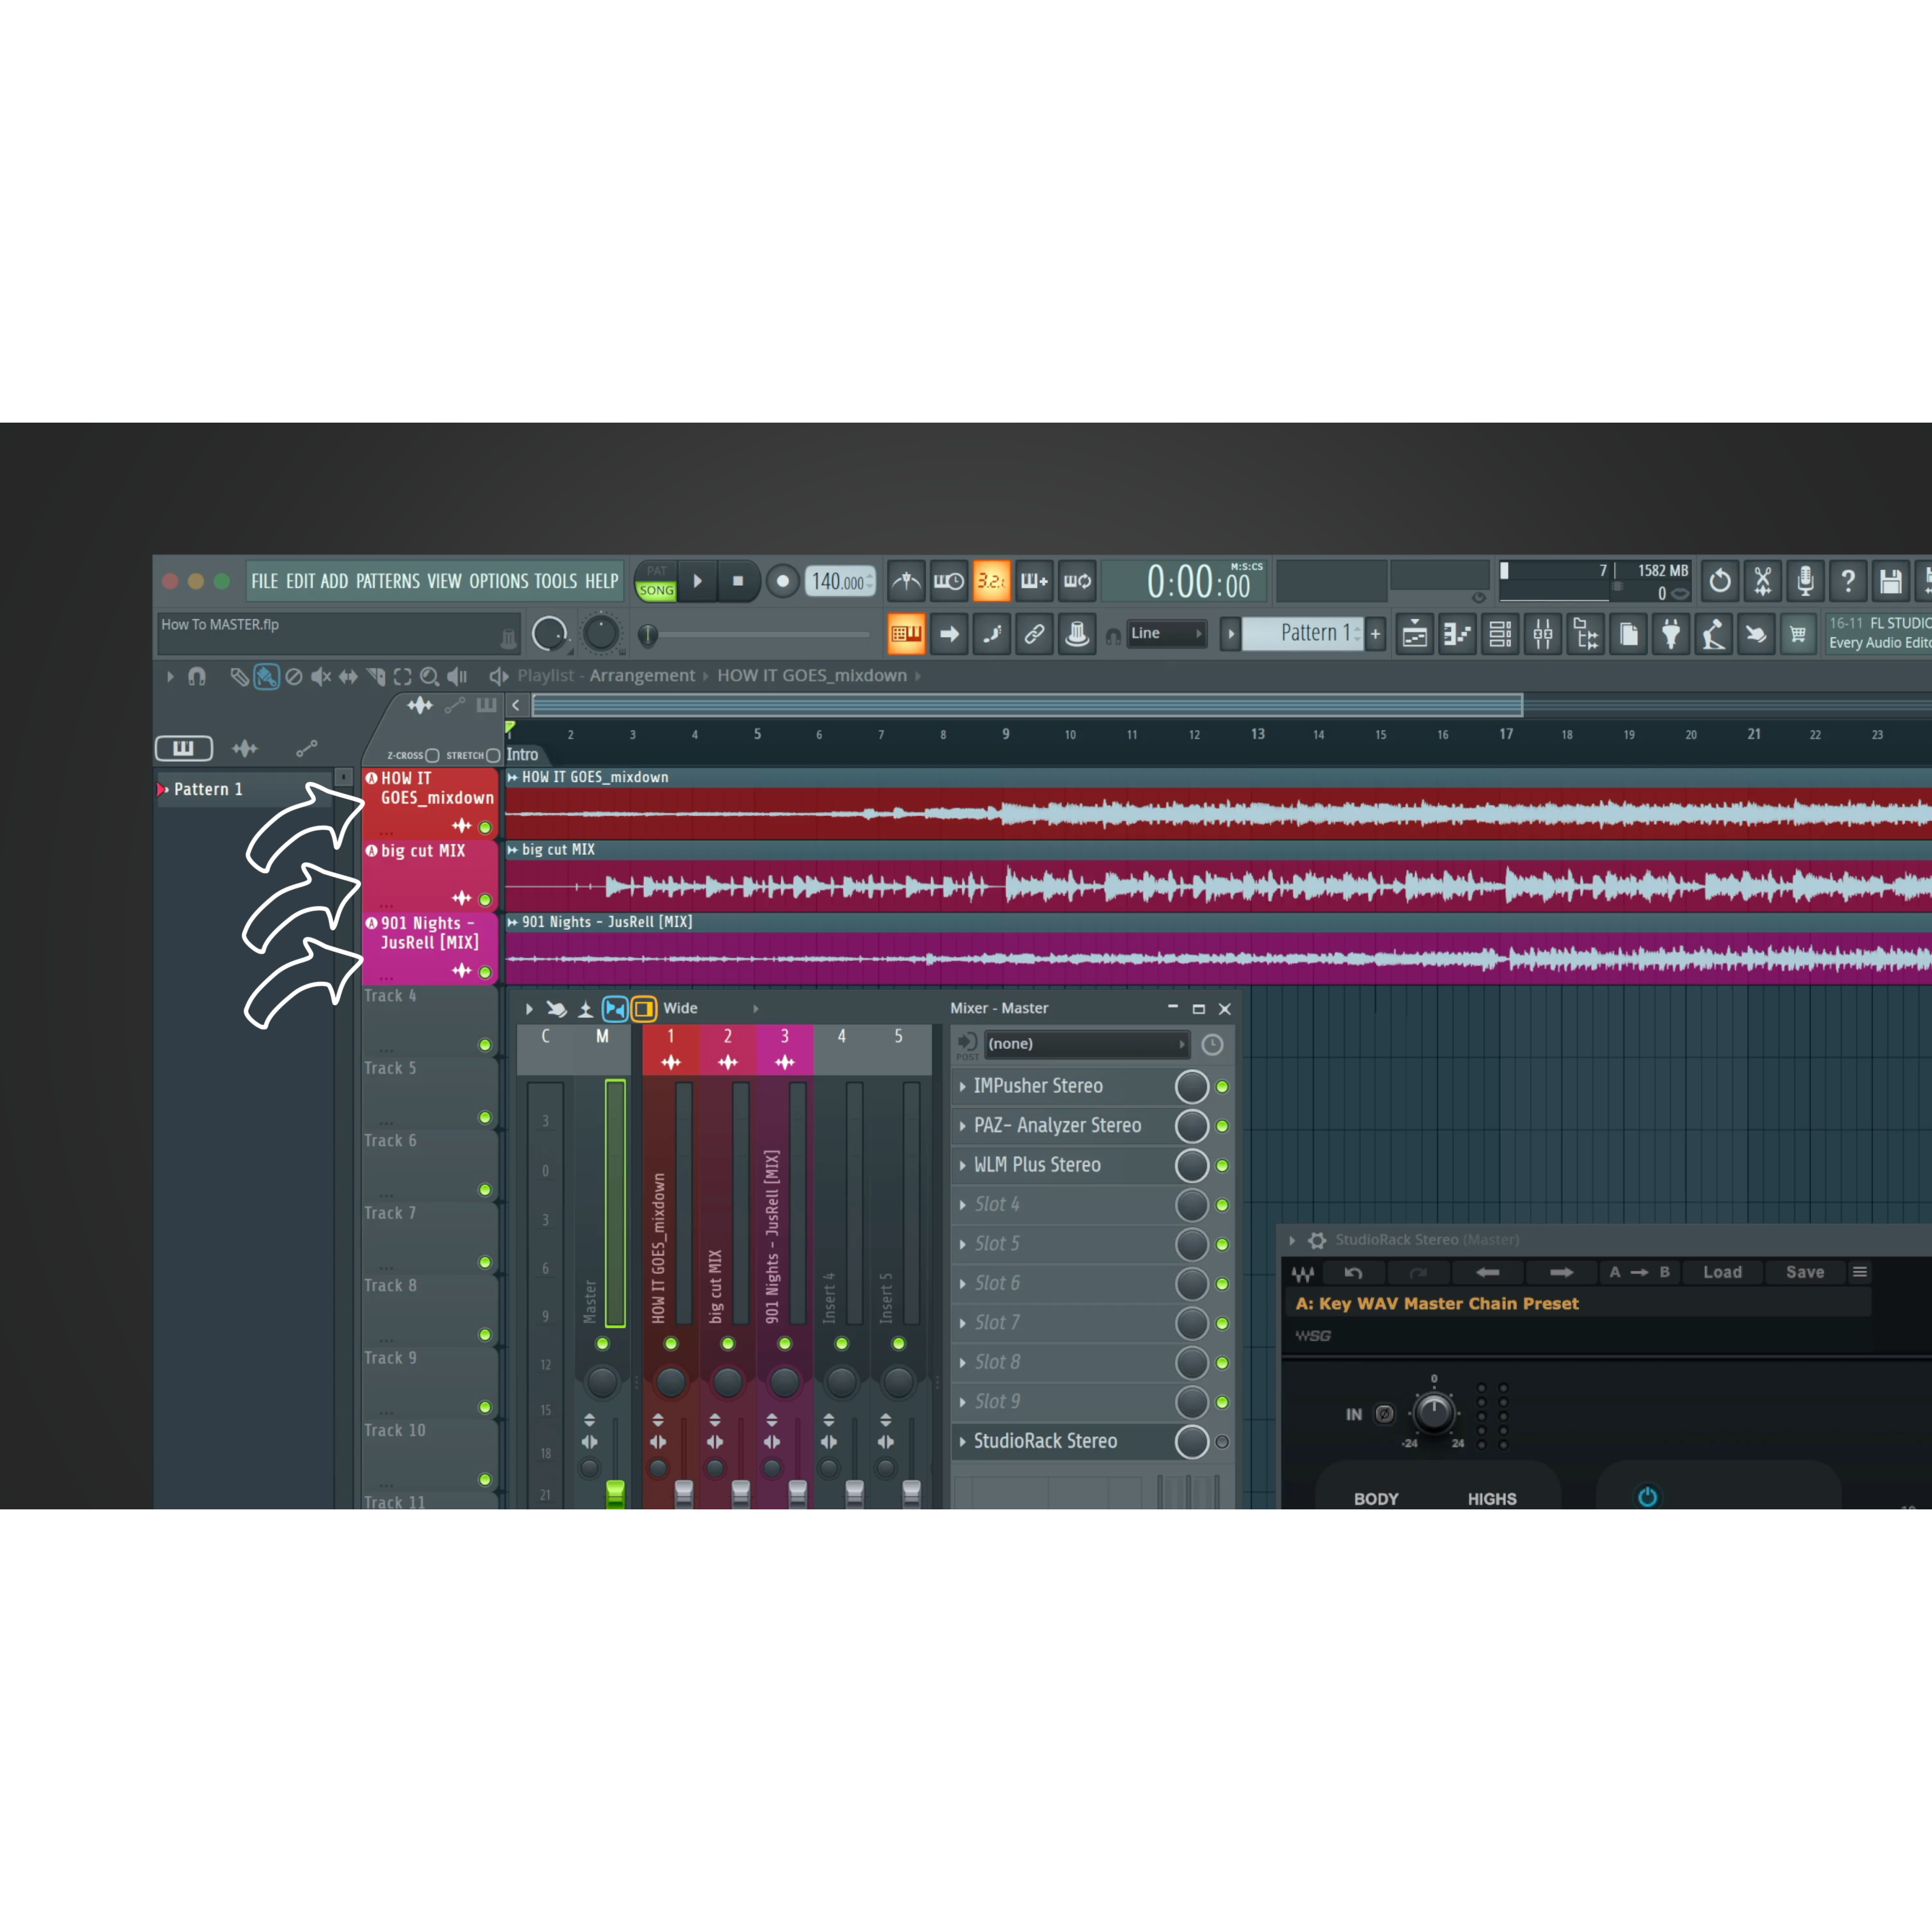Screen dimensions: 1932x1932
Task: Open the plugin picker plug icon
Action: pos(1671,634)
